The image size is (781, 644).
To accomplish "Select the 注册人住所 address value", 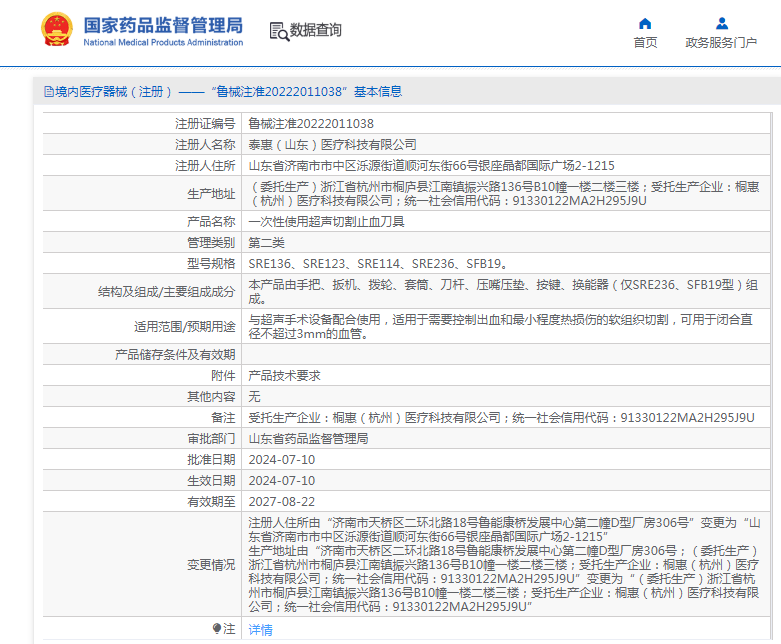I will pos(431,165).
